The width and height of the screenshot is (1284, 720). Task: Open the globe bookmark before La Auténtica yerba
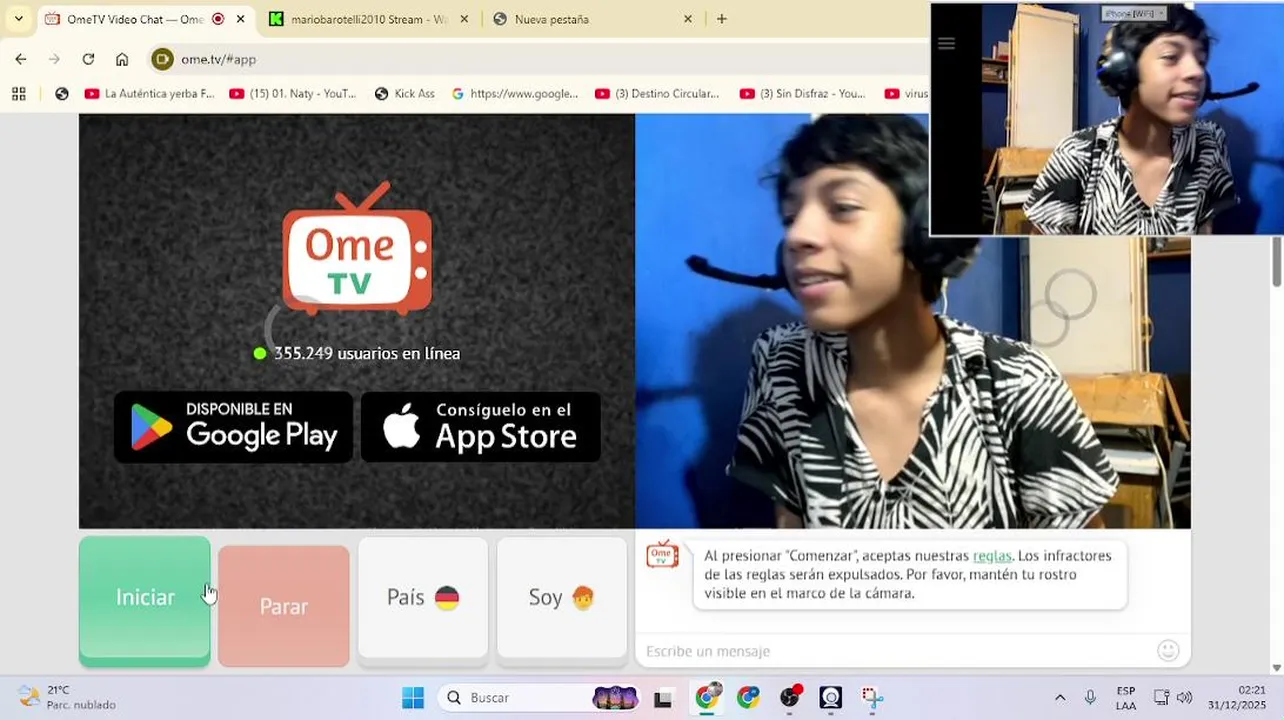pyautogui.click(x=62, y=93)
